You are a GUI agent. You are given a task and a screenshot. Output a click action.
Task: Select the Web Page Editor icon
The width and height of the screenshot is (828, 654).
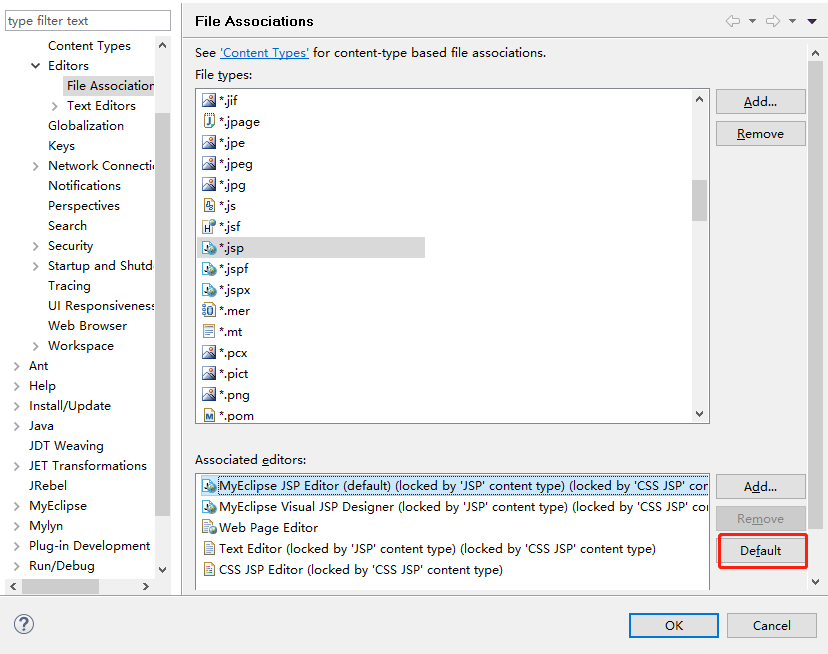pyautogui.click(x=209, y=528)
